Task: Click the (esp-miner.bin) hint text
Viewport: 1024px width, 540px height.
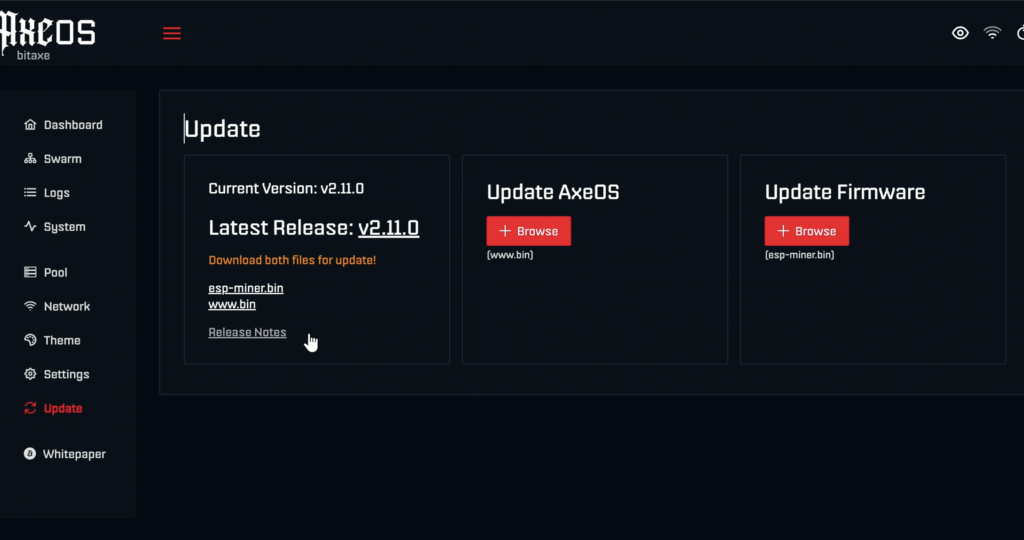Action: (x=799, y=255)
